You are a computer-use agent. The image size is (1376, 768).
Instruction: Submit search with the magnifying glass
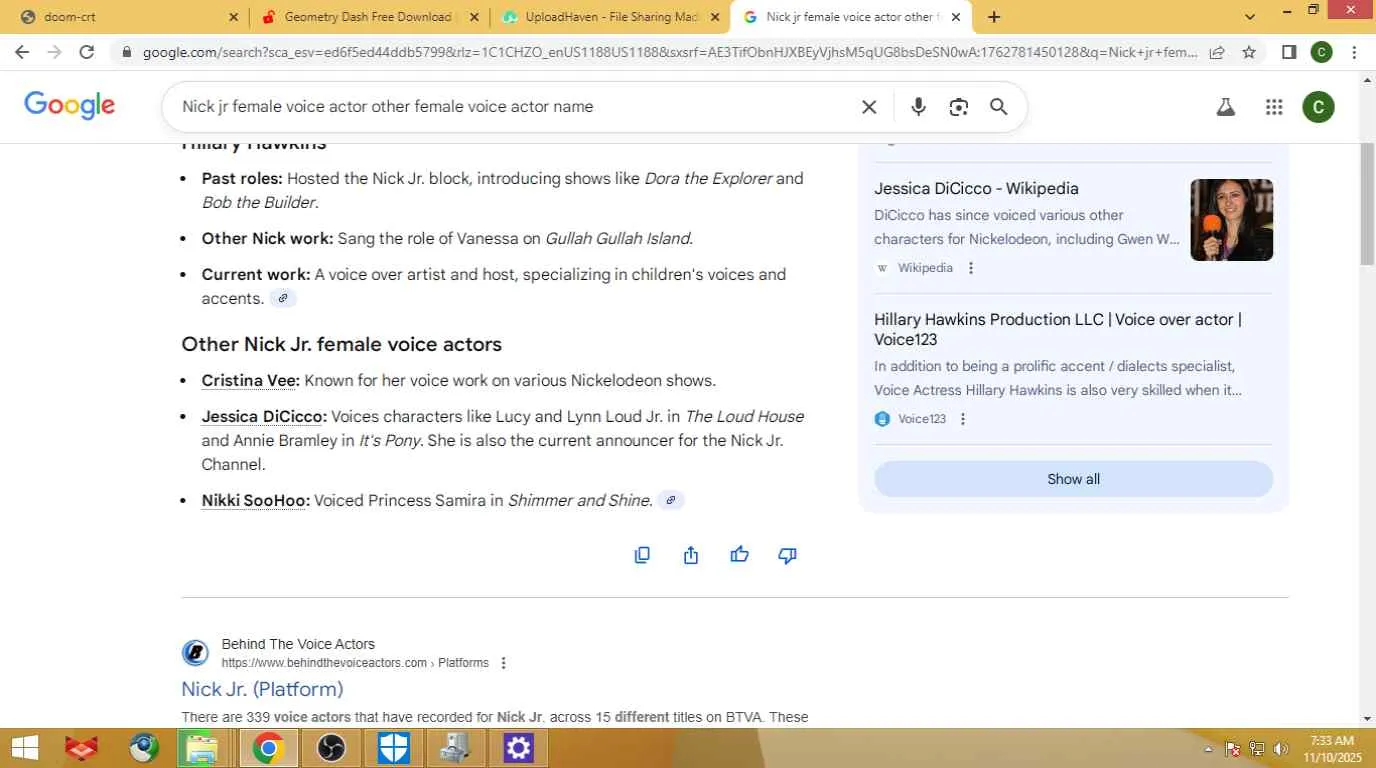click(x=998, y=107)
